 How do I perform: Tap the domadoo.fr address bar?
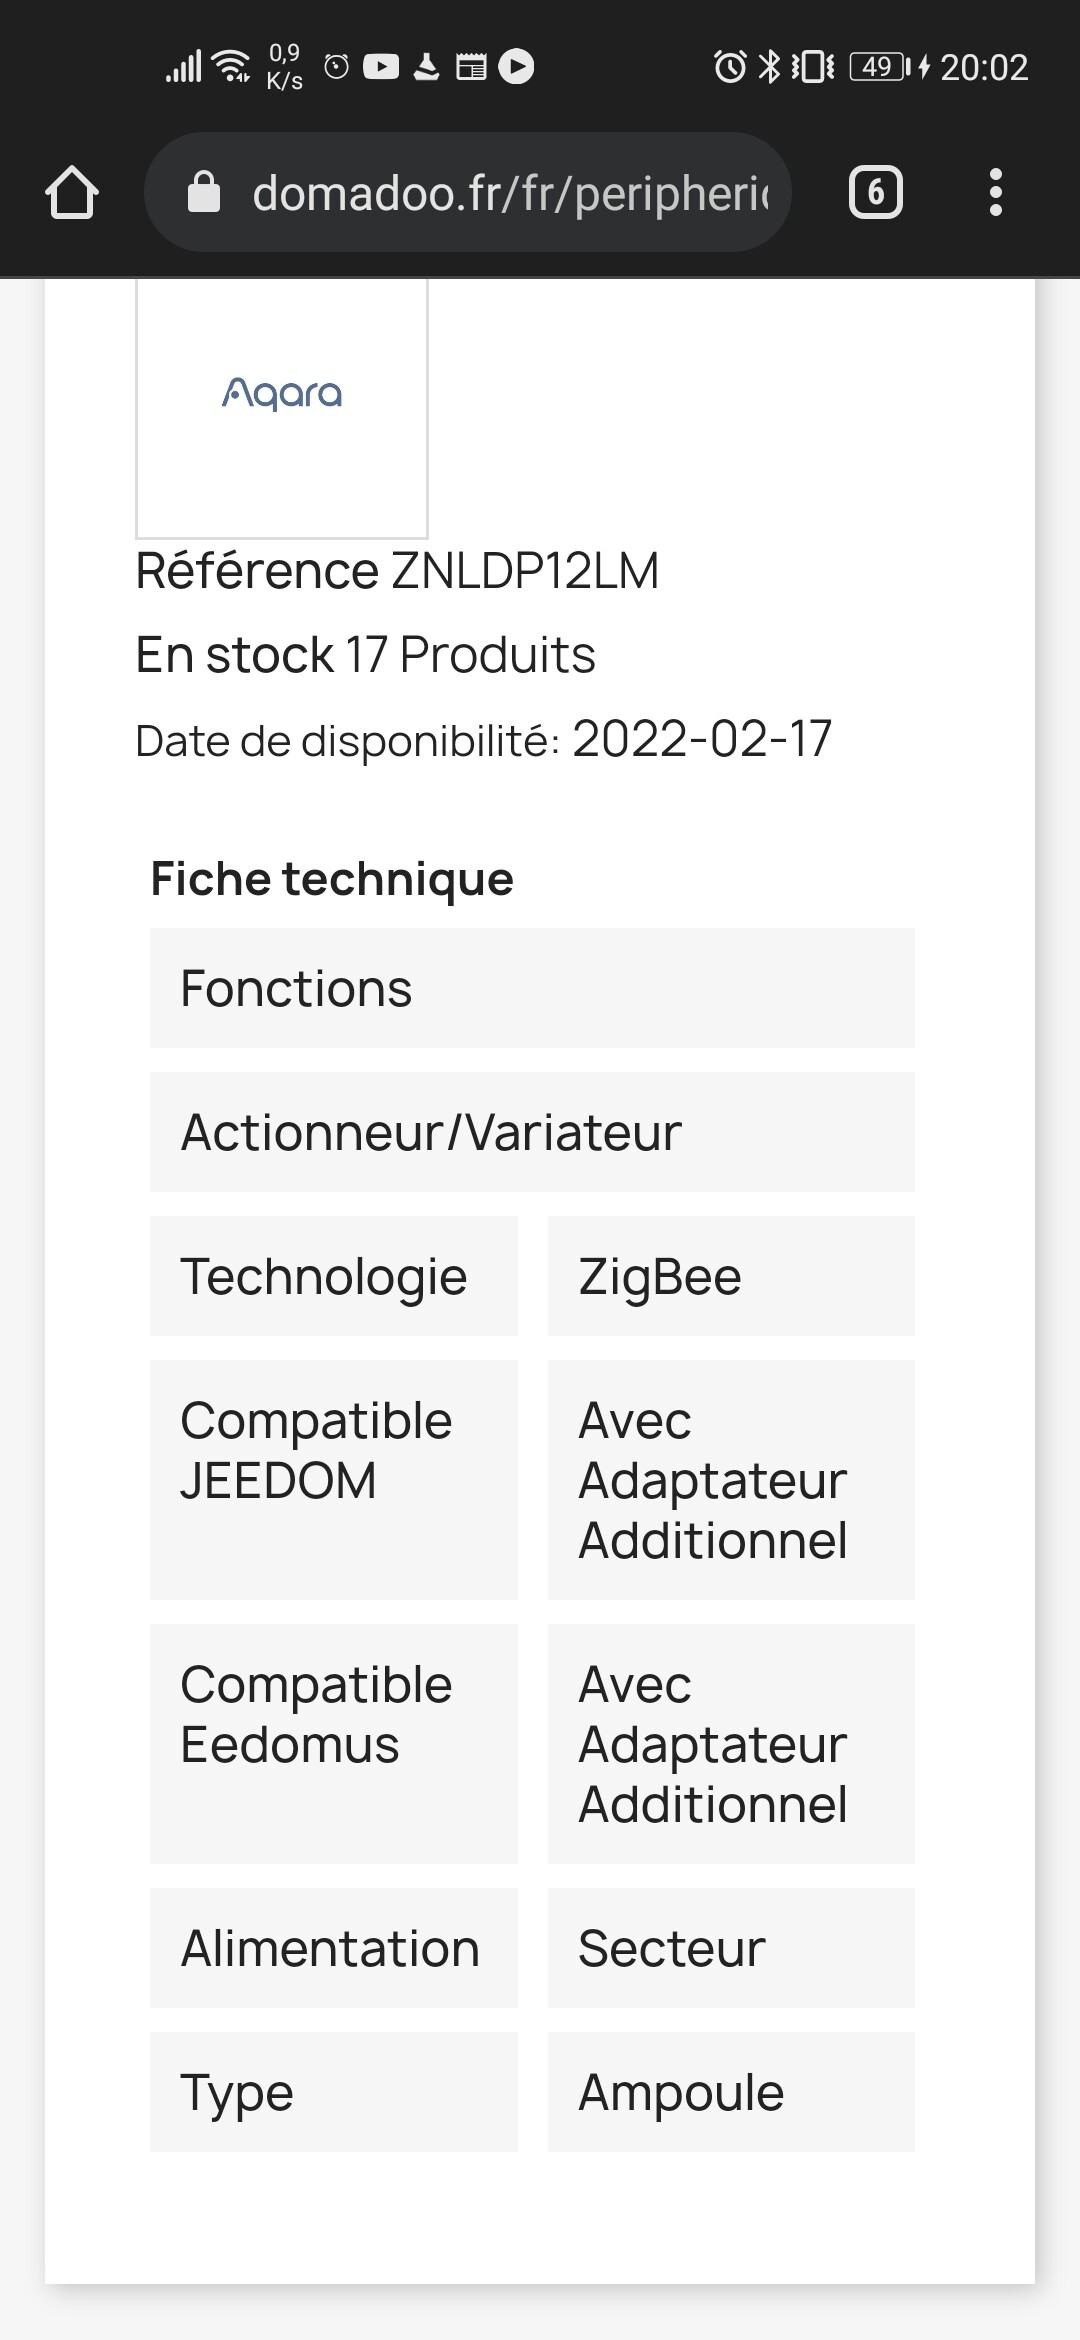(x=510, y=192)
